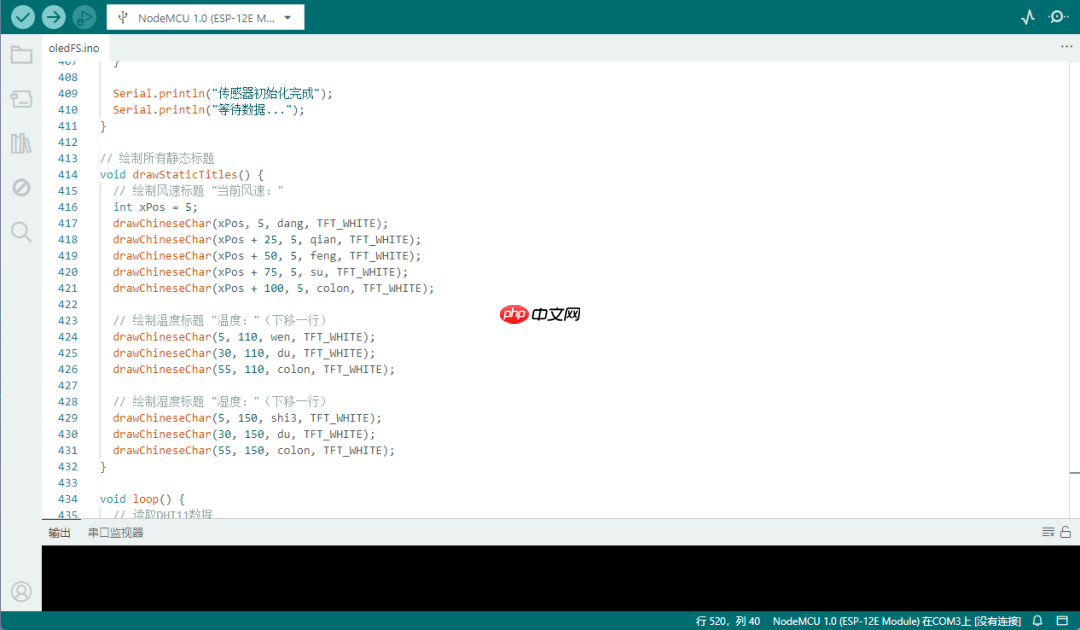Image resolution: width=1080 pixels, height=630 pixels.
Task: Open the Sketchbook folder panel
Action: tap(21, 55)
